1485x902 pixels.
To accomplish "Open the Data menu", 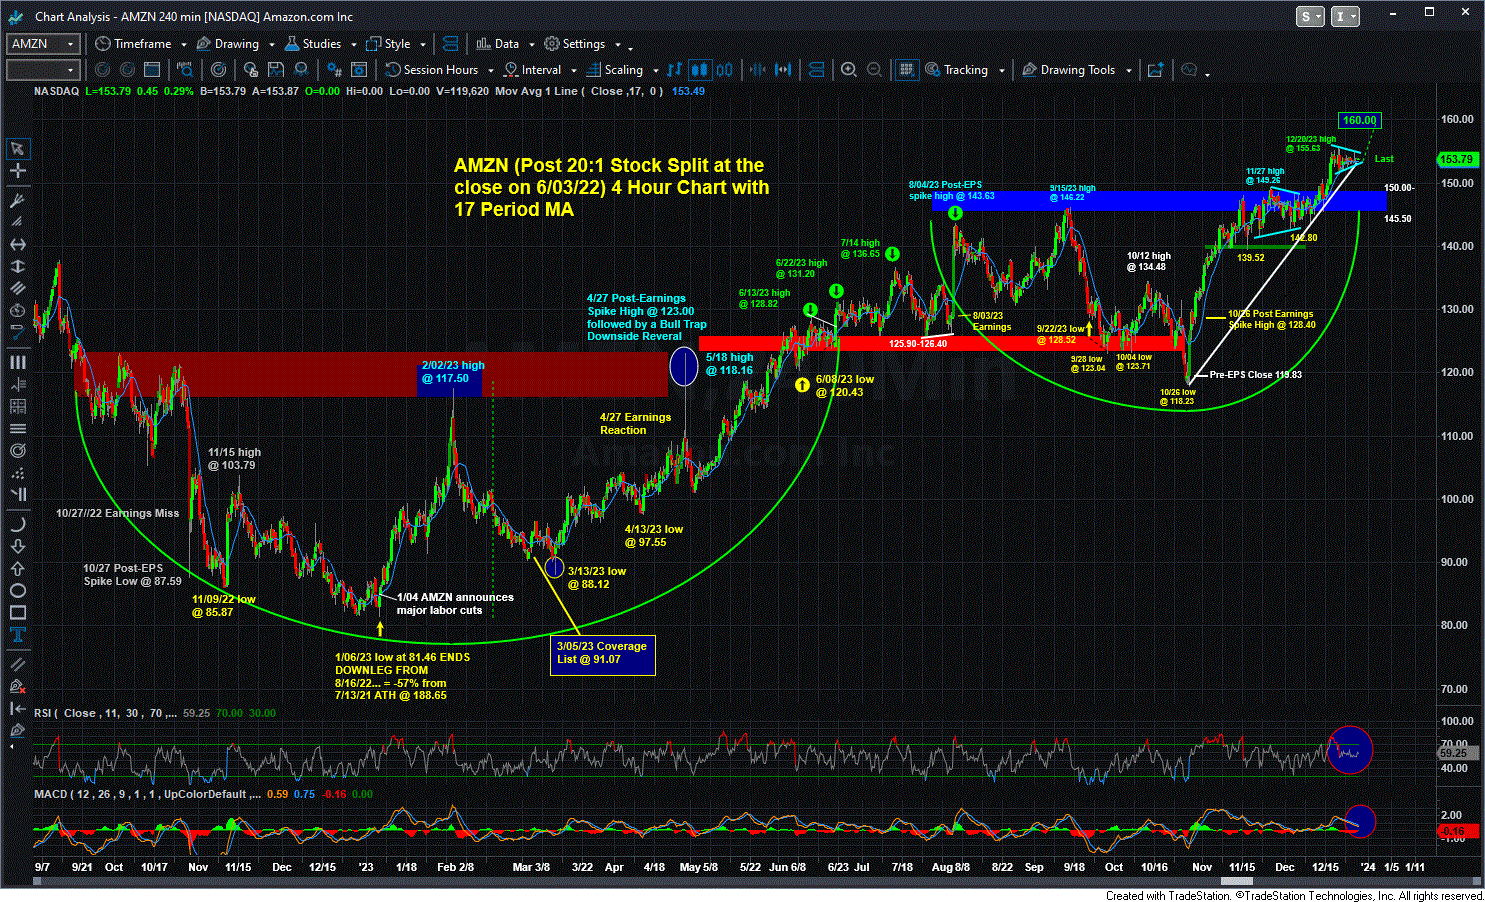I will [498, 44].
